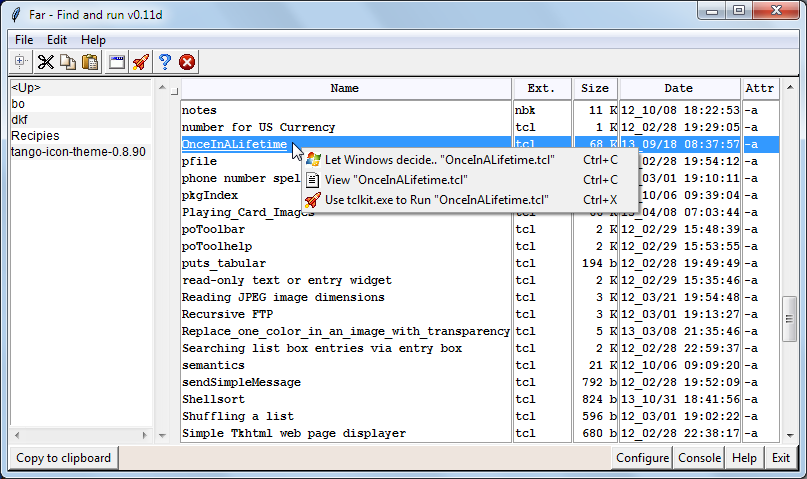Click the document View icon in the context menu
Screen dimensions: 807x479
(x=312, y=180)
